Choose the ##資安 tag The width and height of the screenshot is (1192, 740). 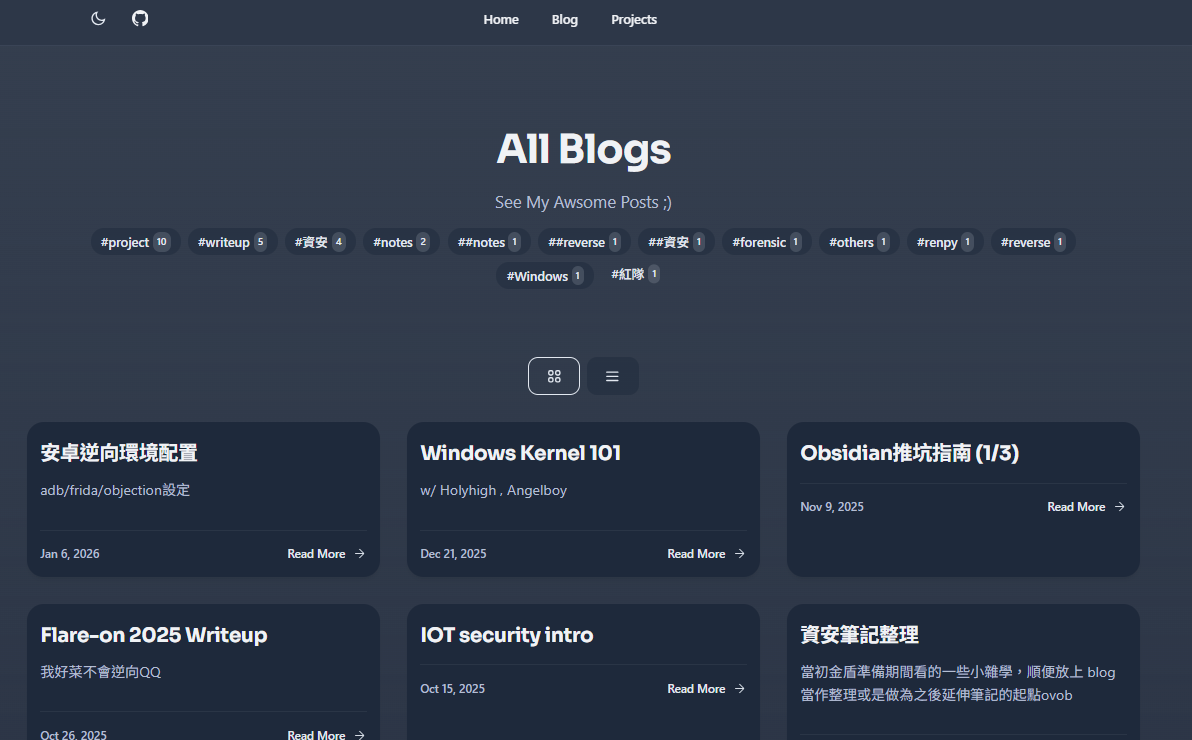point(676,242)
